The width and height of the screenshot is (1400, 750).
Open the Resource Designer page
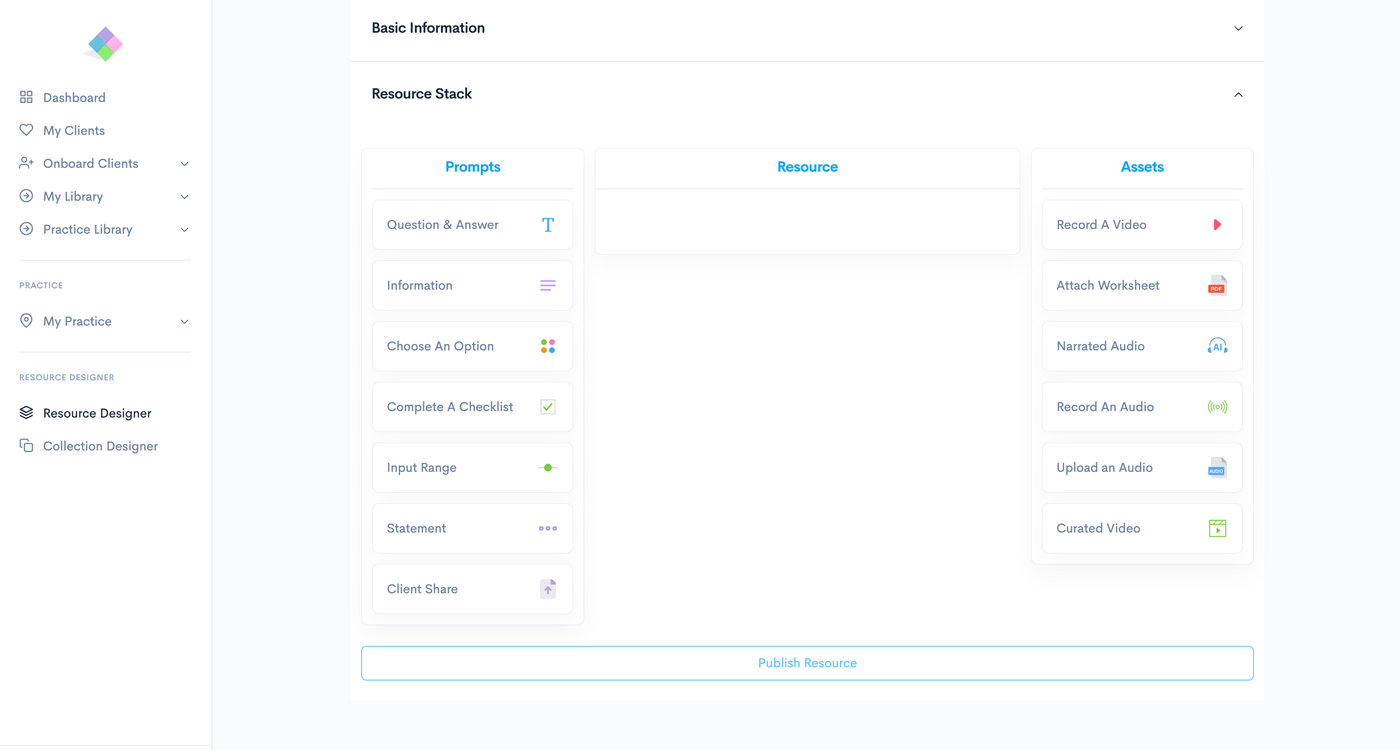click(97, 413)
